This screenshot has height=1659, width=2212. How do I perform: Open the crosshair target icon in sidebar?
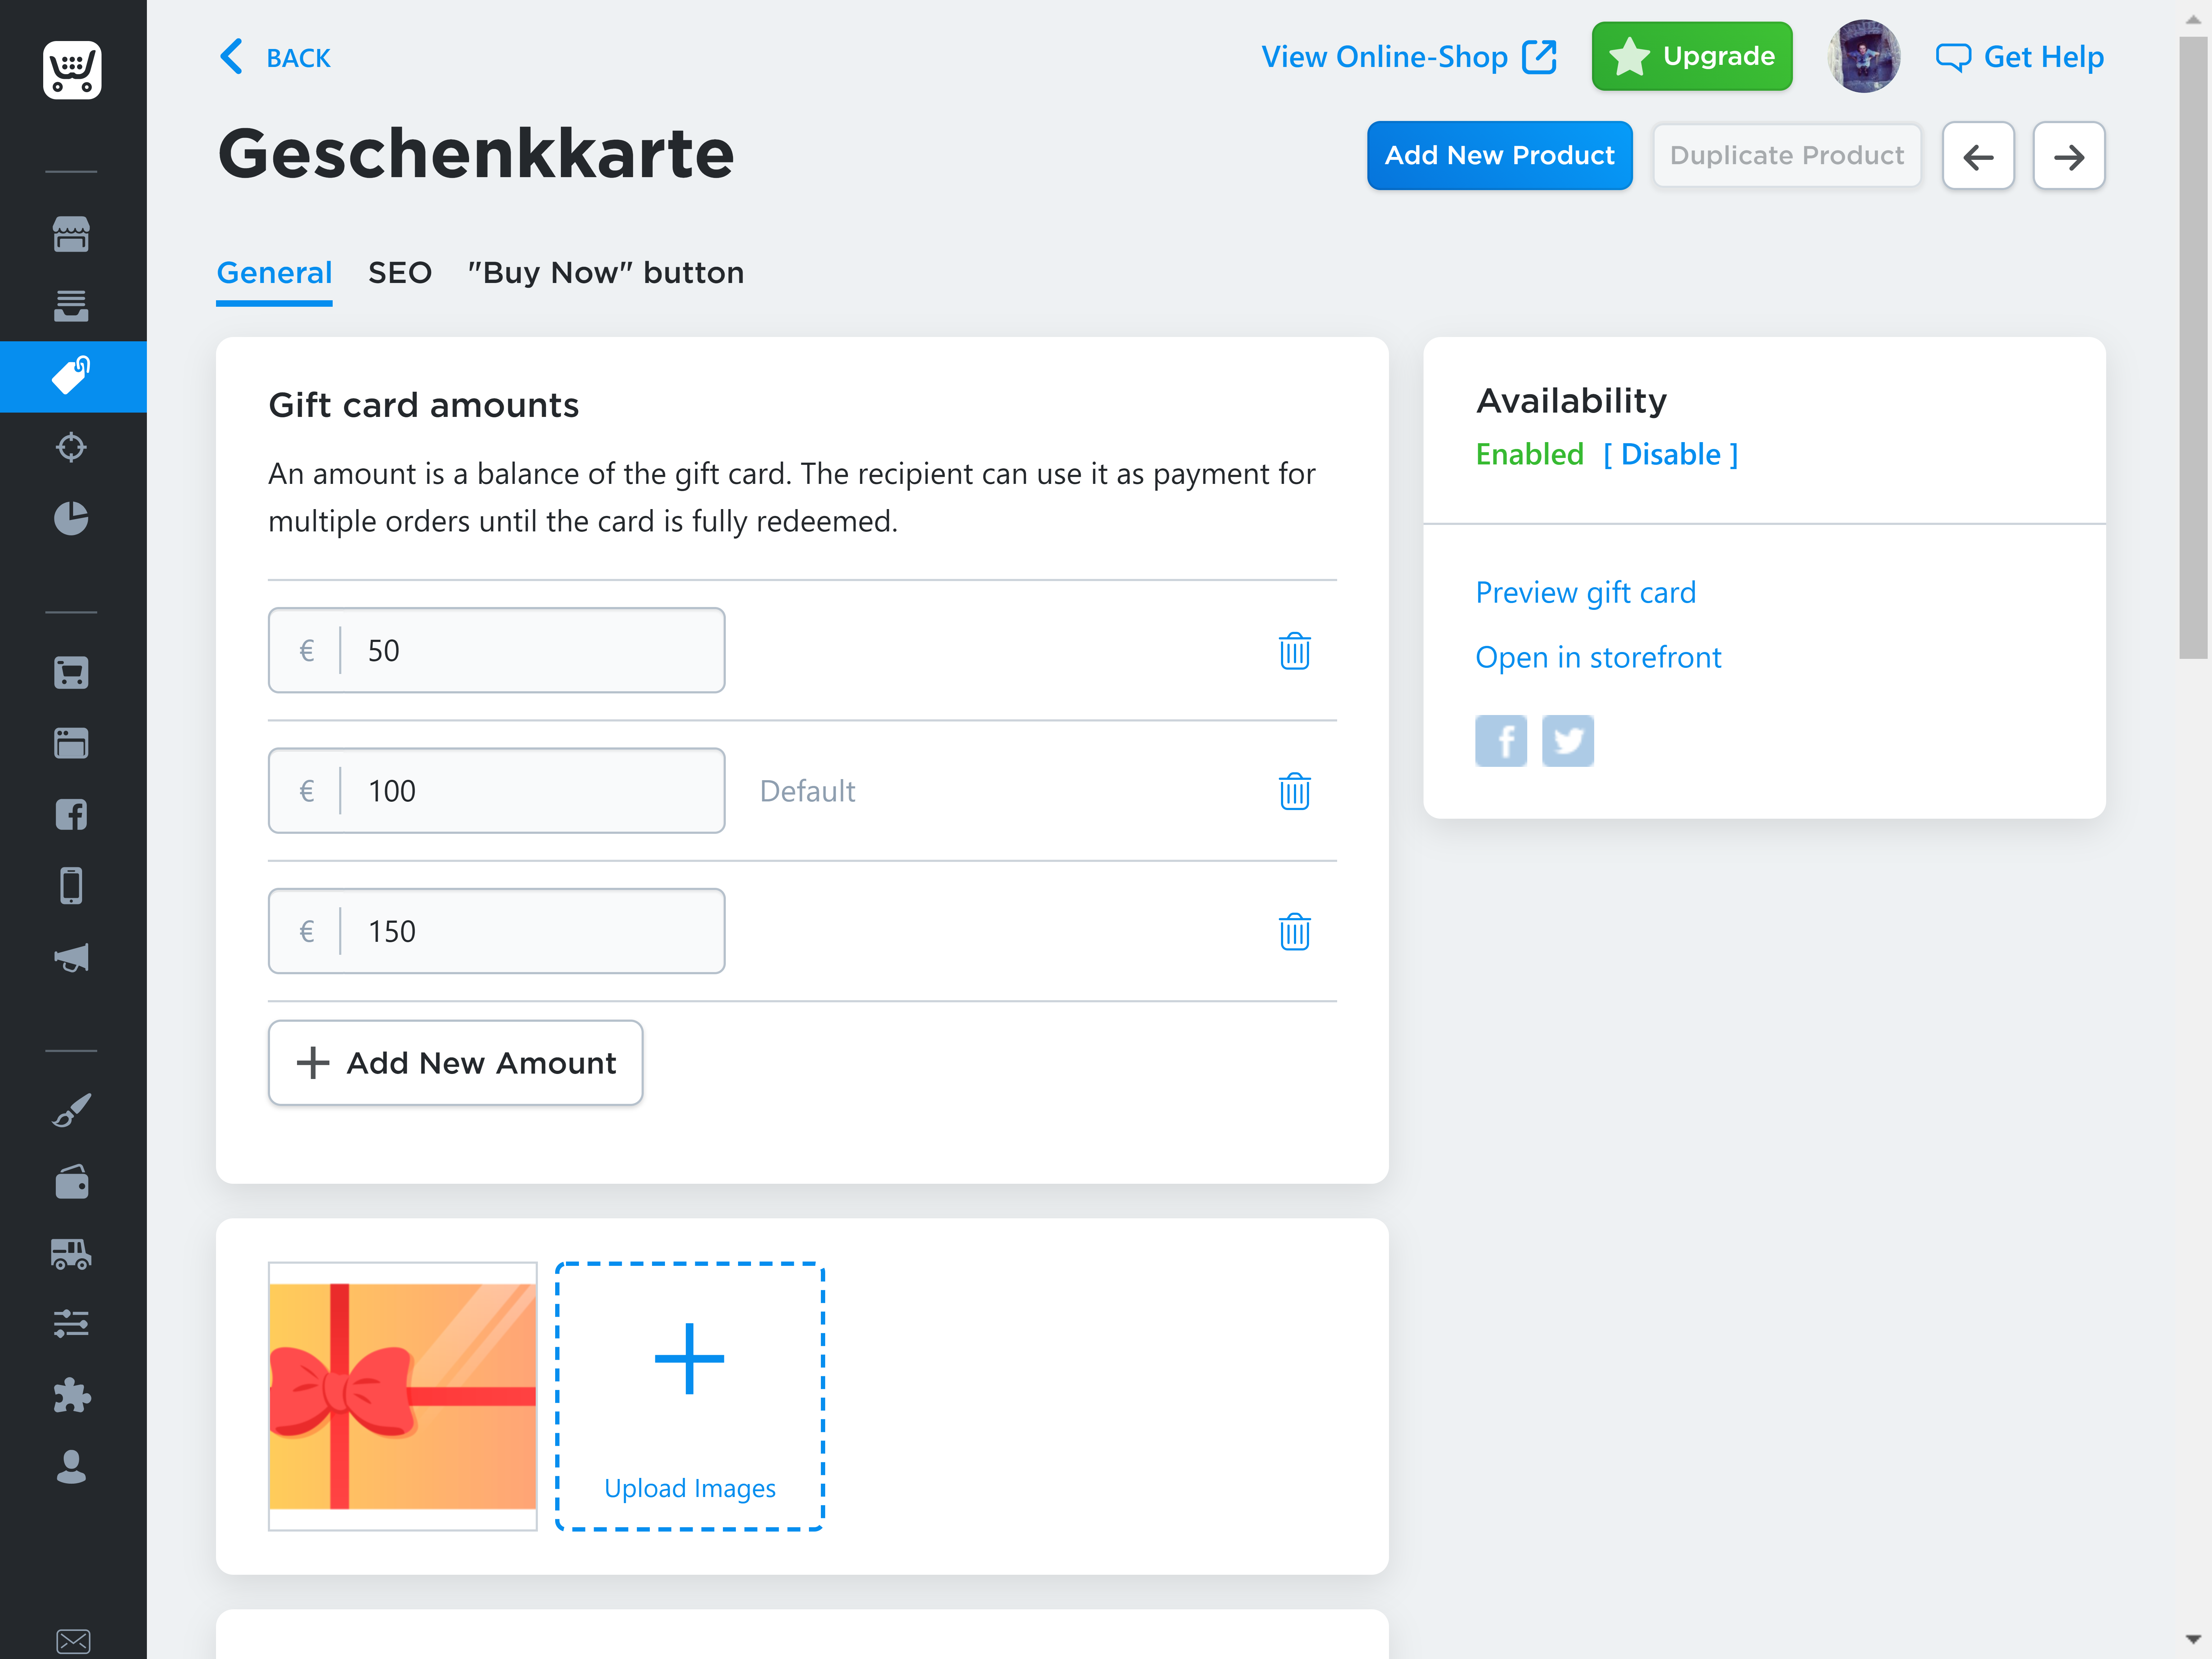tap(71, 447)
